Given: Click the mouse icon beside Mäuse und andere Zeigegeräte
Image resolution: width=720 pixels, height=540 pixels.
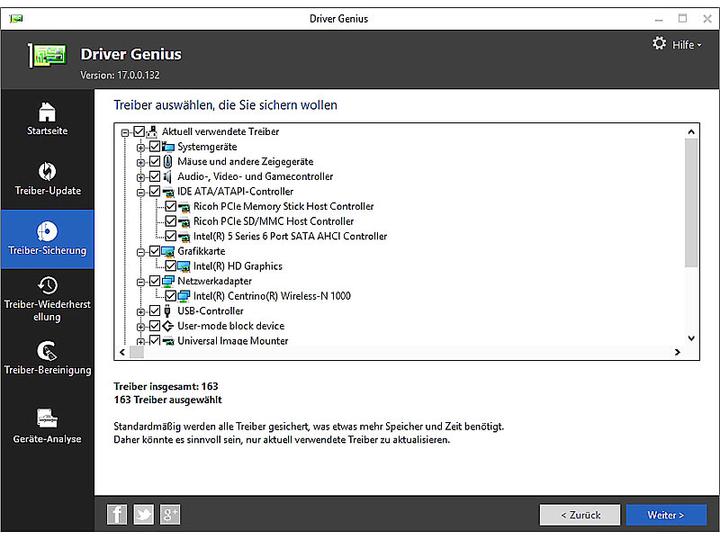Looking at the screenshot, I should click(168, 162).
